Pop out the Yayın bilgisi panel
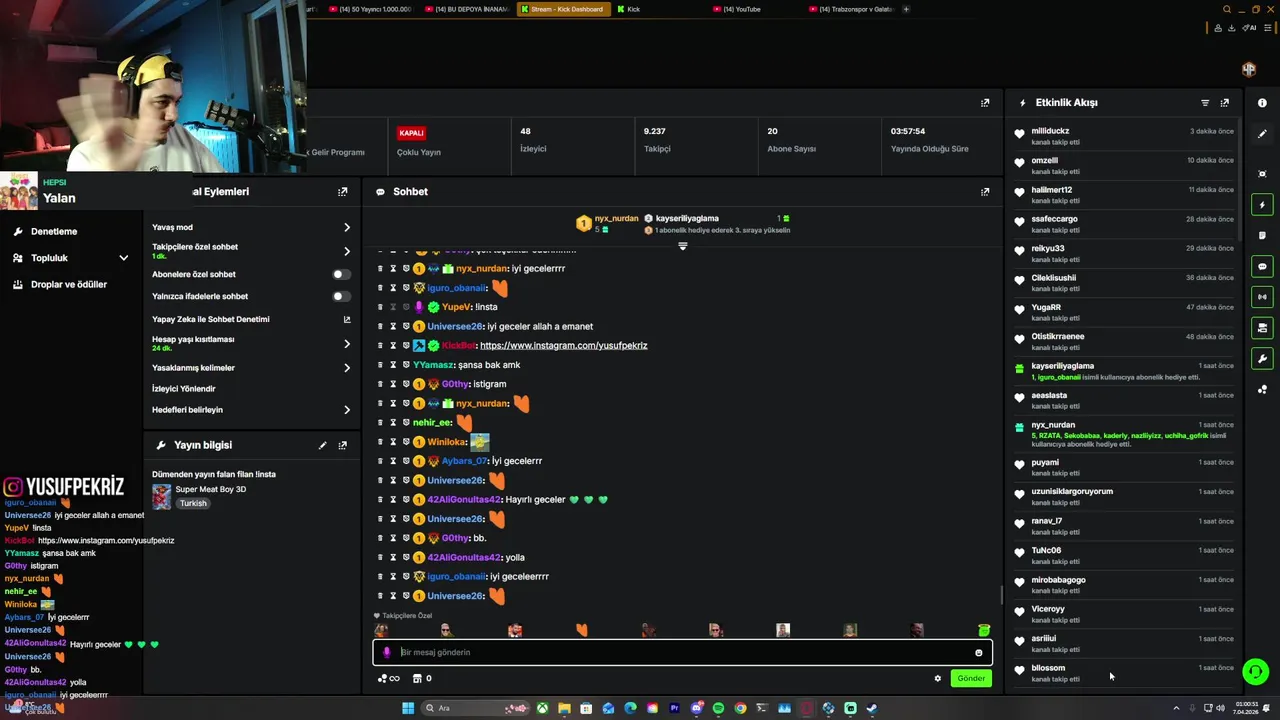 point(343,445)
